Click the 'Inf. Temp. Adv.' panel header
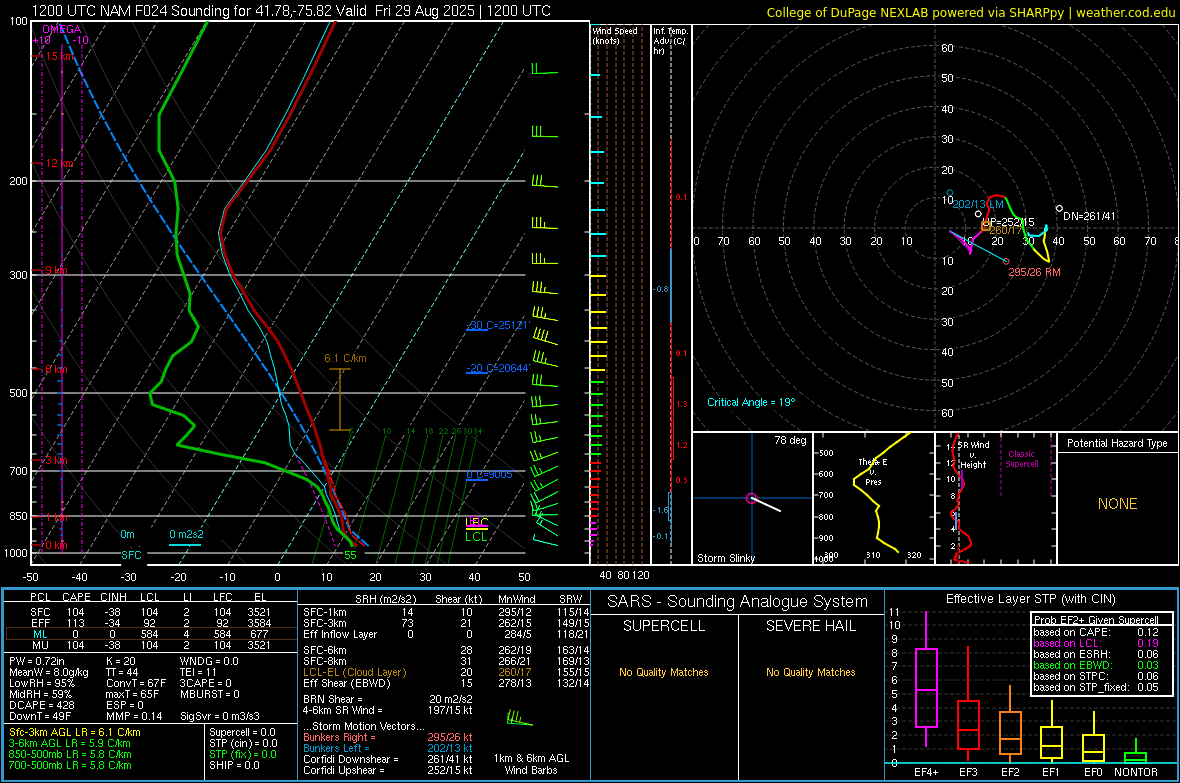 (x=671, y=41)
